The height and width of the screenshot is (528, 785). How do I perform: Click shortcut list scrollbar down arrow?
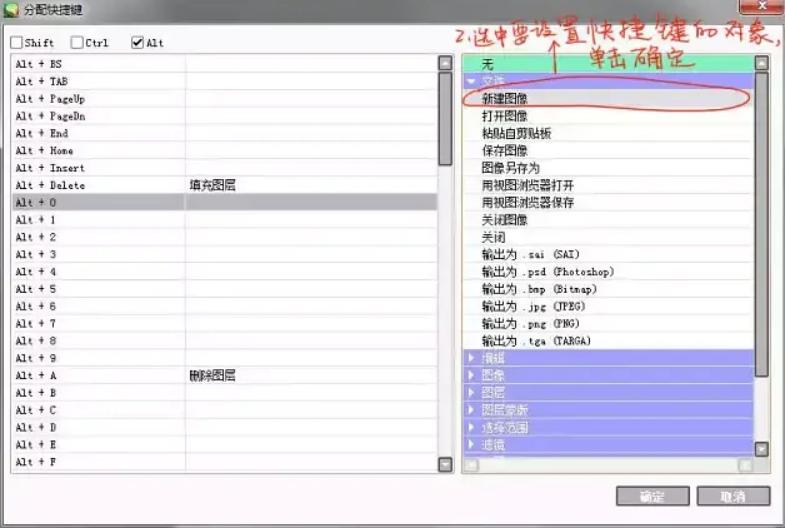pyautogui.click(x=445, y=464)
